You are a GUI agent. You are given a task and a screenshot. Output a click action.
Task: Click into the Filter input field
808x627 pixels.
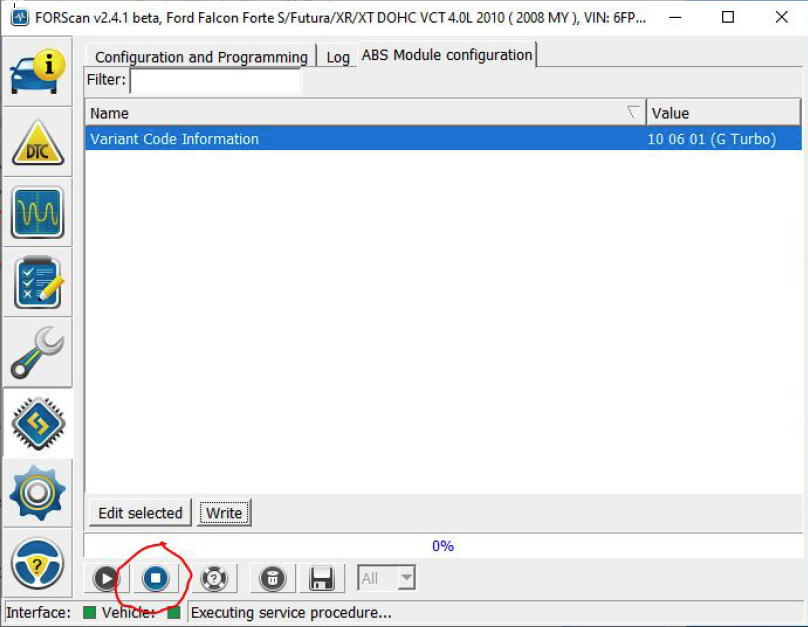pos(215,80)
